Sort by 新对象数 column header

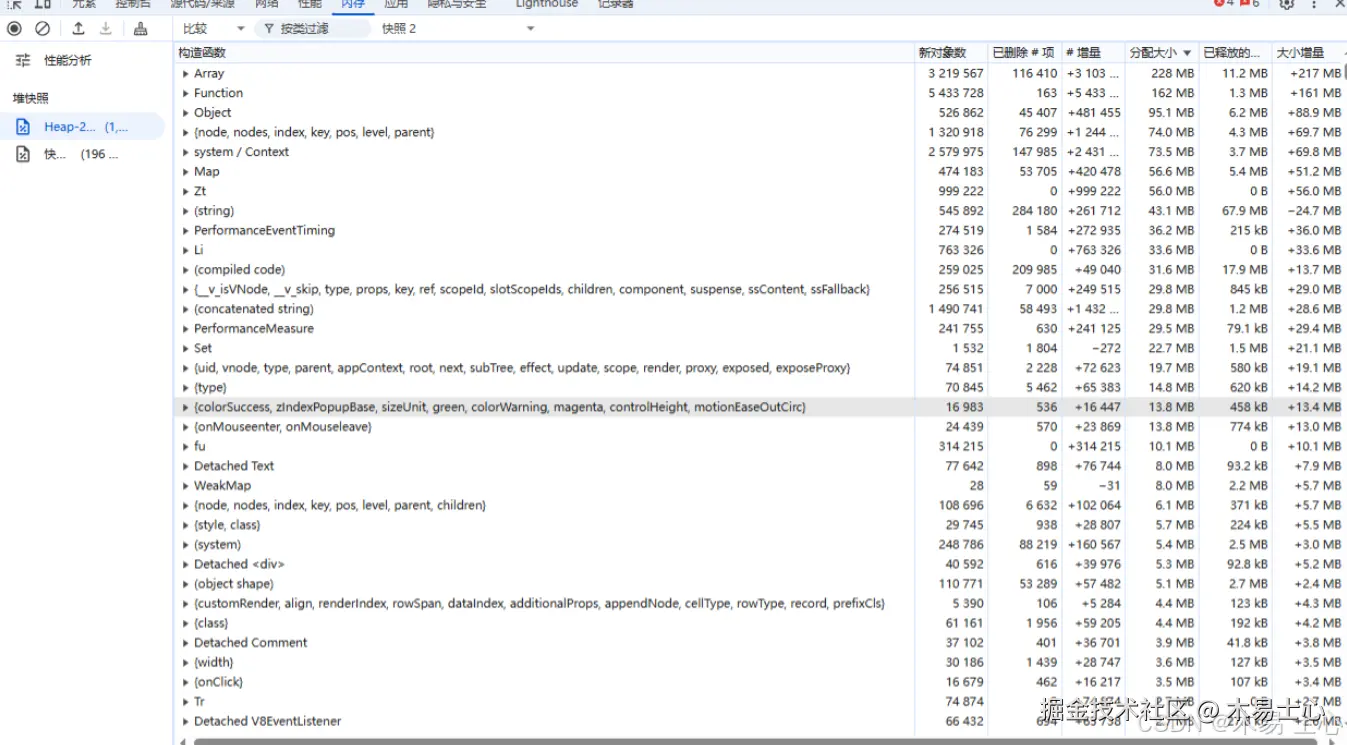950,53
